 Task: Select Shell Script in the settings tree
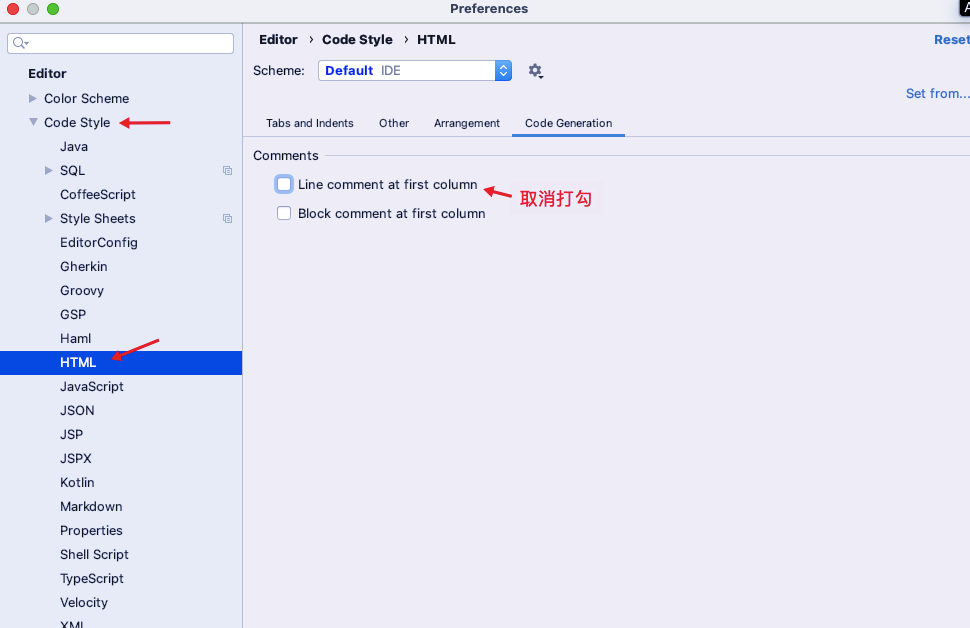click(94, 554)
